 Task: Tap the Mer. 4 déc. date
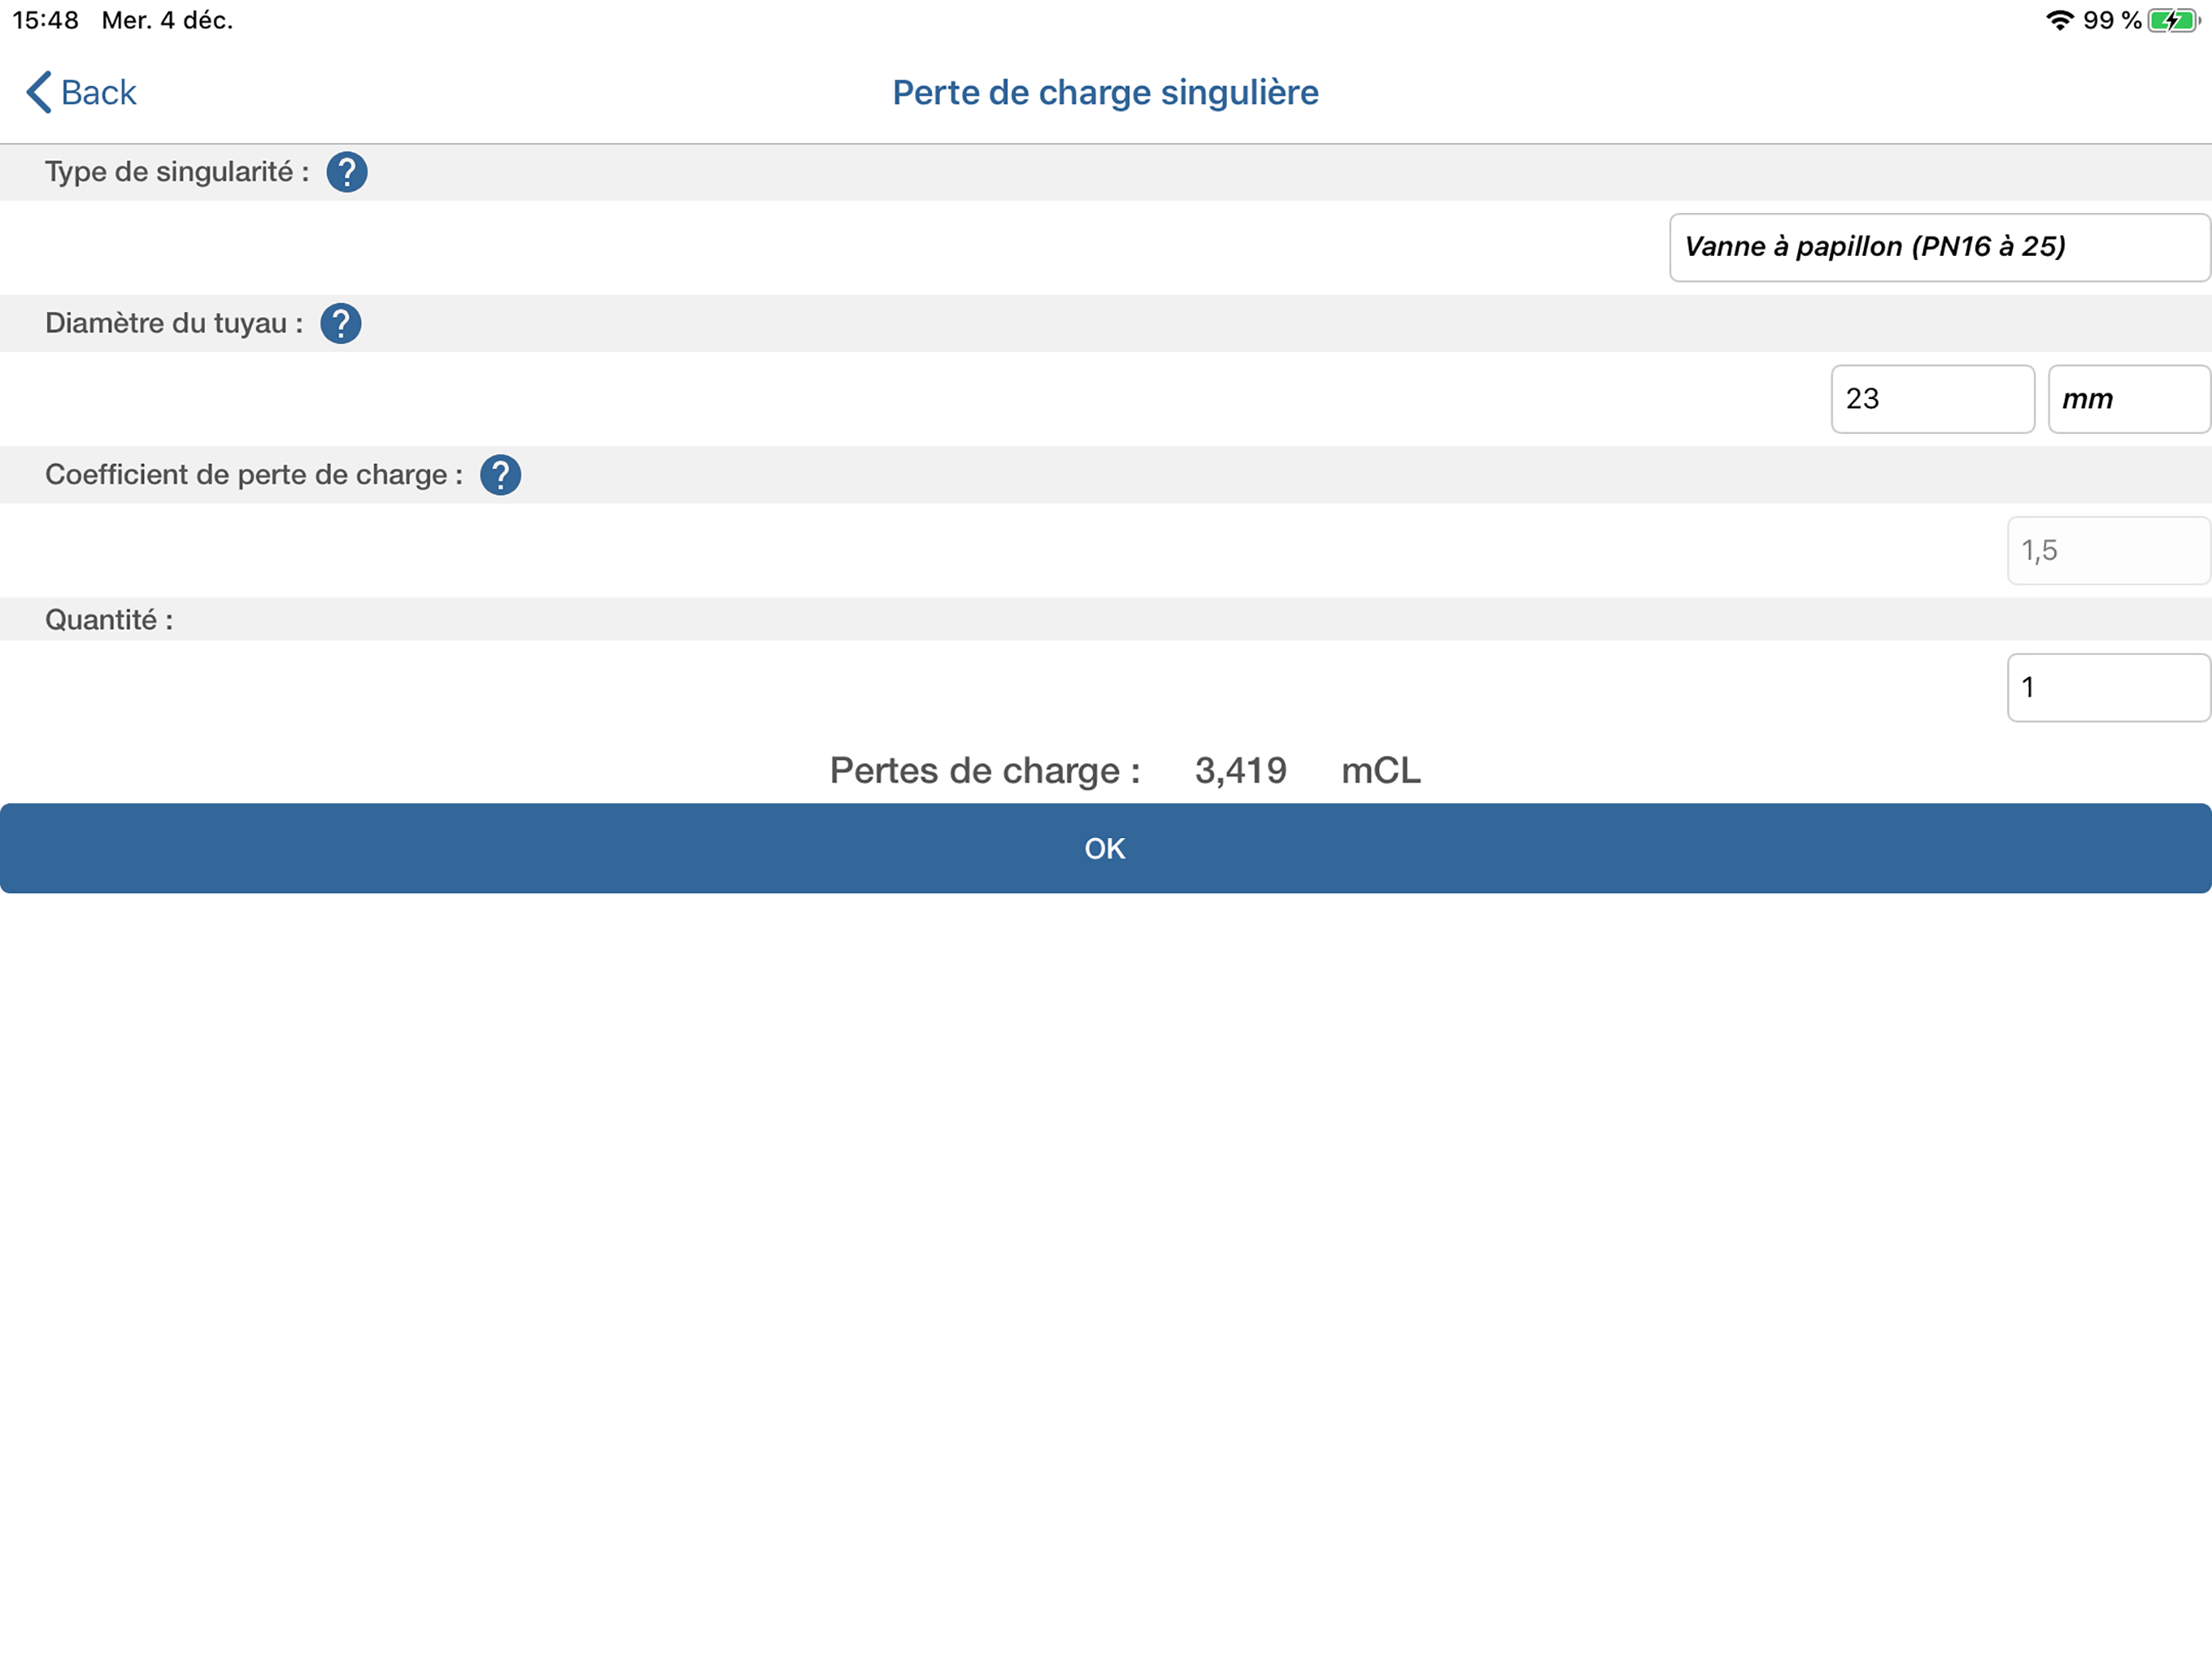(167, 20)
